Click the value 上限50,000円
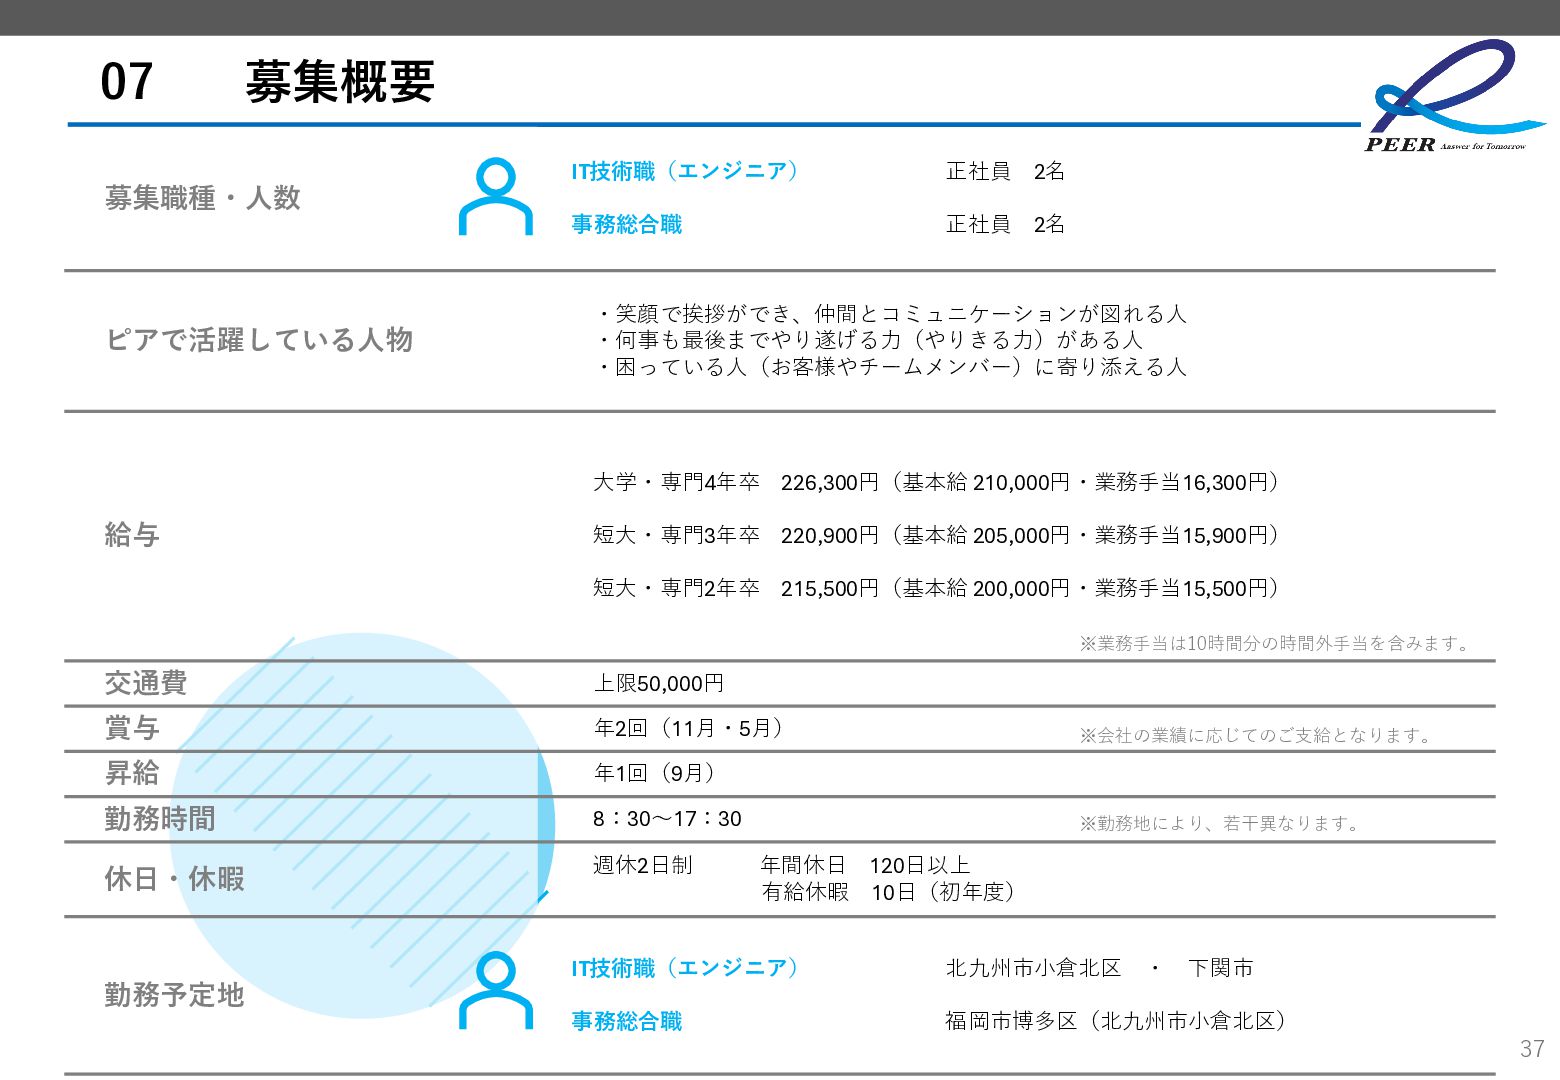The image size is (1560, 1080). pyautogui.click(x=659, y=683)
